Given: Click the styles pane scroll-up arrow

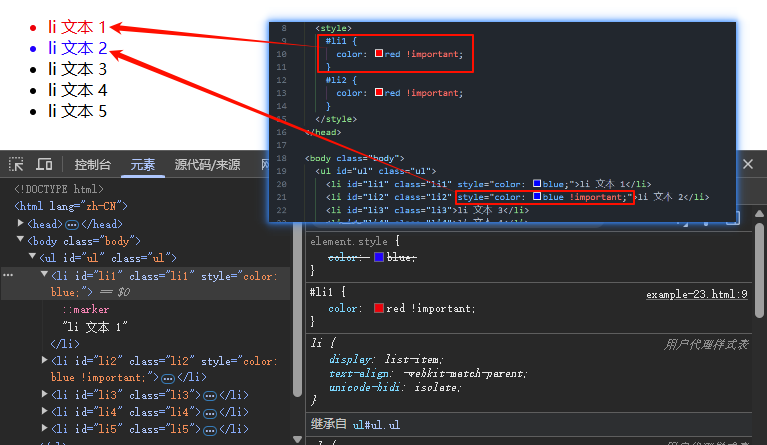Looking at the screenshot, I should click(x=759, y=214).
